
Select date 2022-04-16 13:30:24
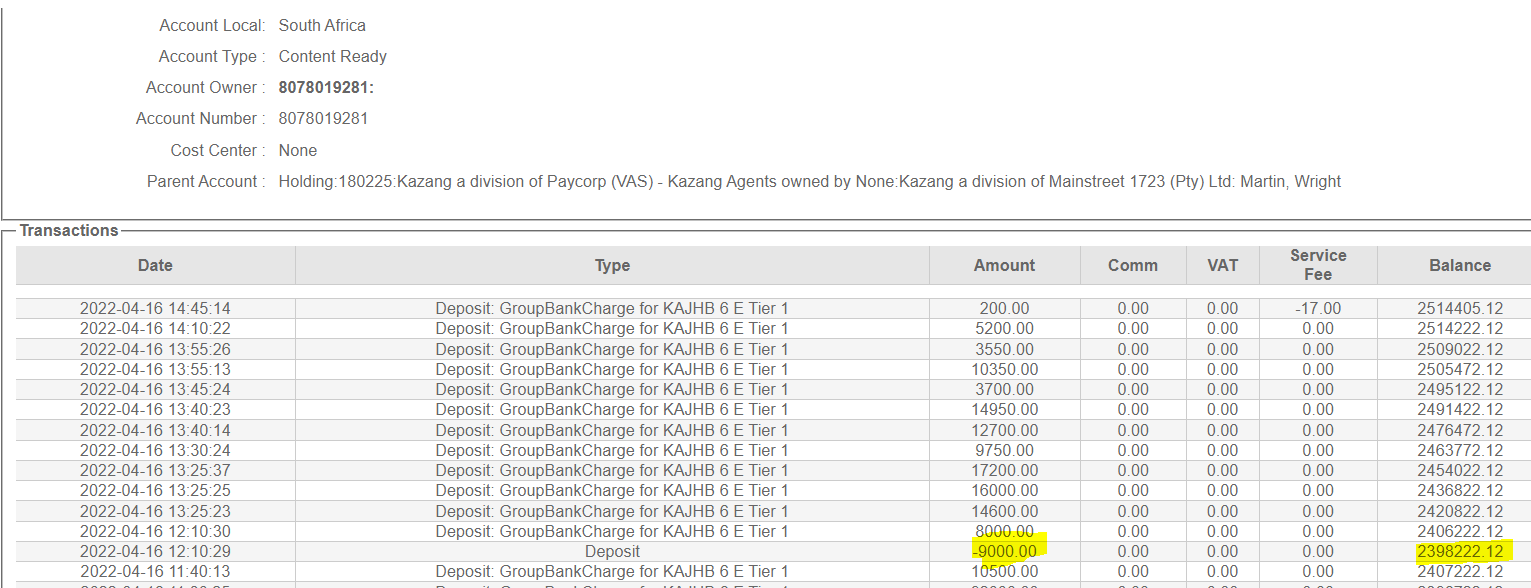[155, 450]
